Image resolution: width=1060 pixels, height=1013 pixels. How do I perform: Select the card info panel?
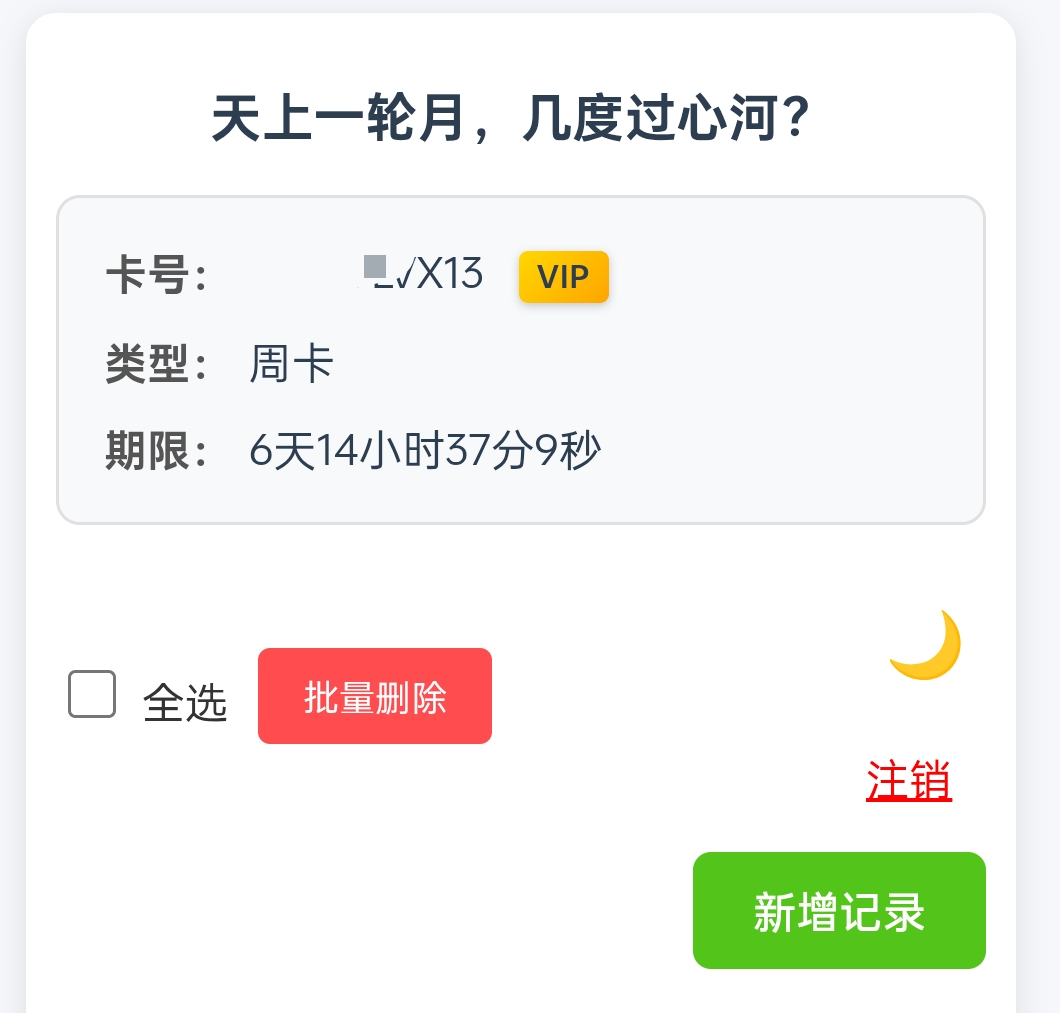pyautogui.click(x=522, y=359)
